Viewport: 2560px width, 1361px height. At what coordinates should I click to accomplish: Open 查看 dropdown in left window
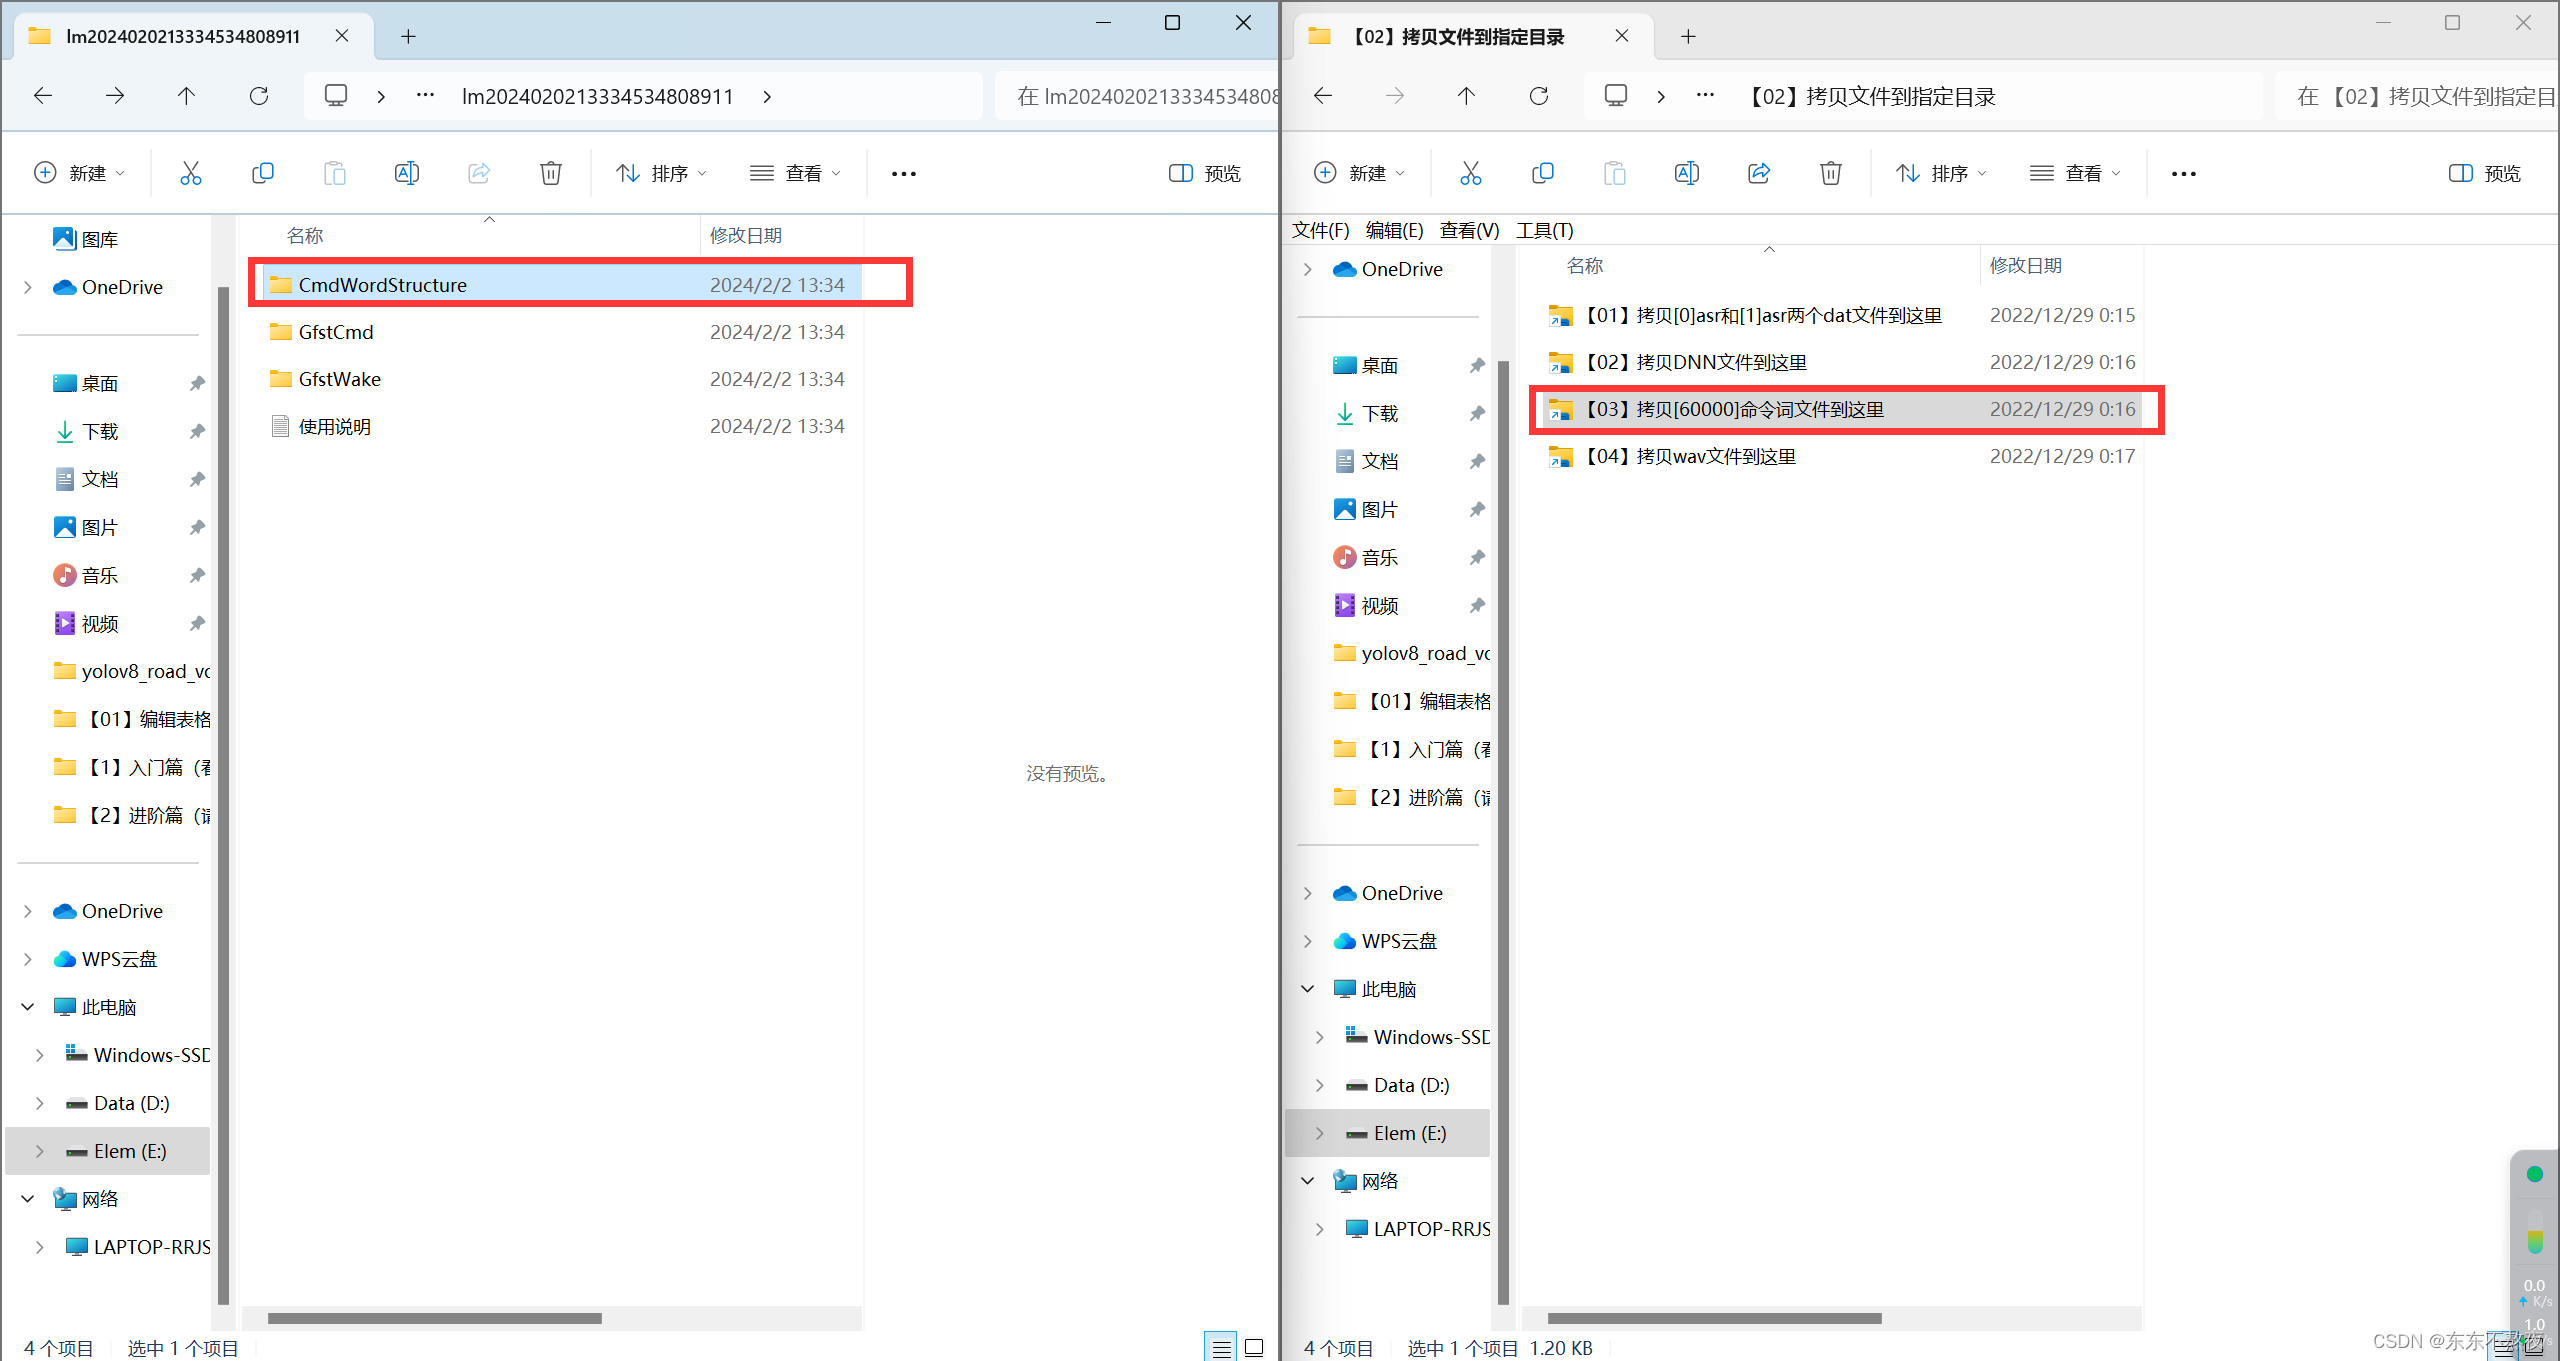tap(796, 174)
